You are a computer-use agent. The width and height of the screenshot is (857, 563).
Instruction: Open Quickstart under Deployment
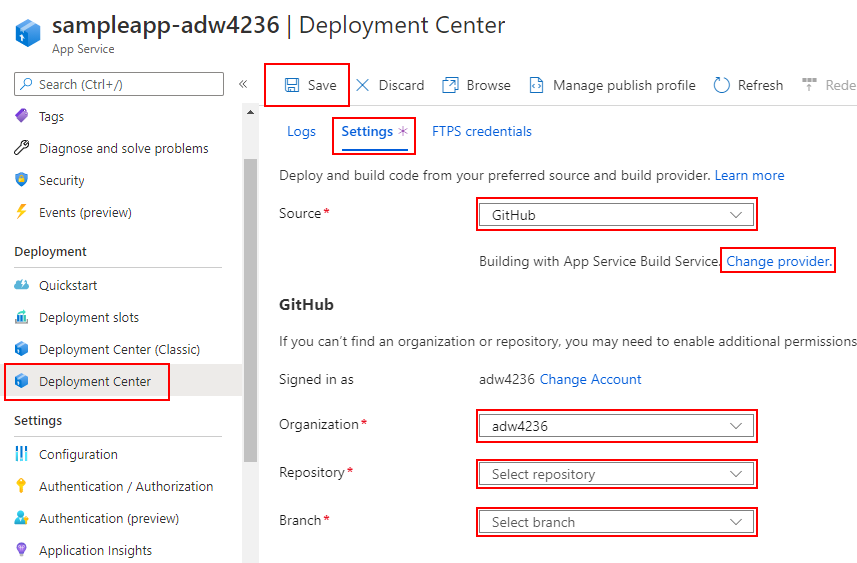(x=68, y=285)
